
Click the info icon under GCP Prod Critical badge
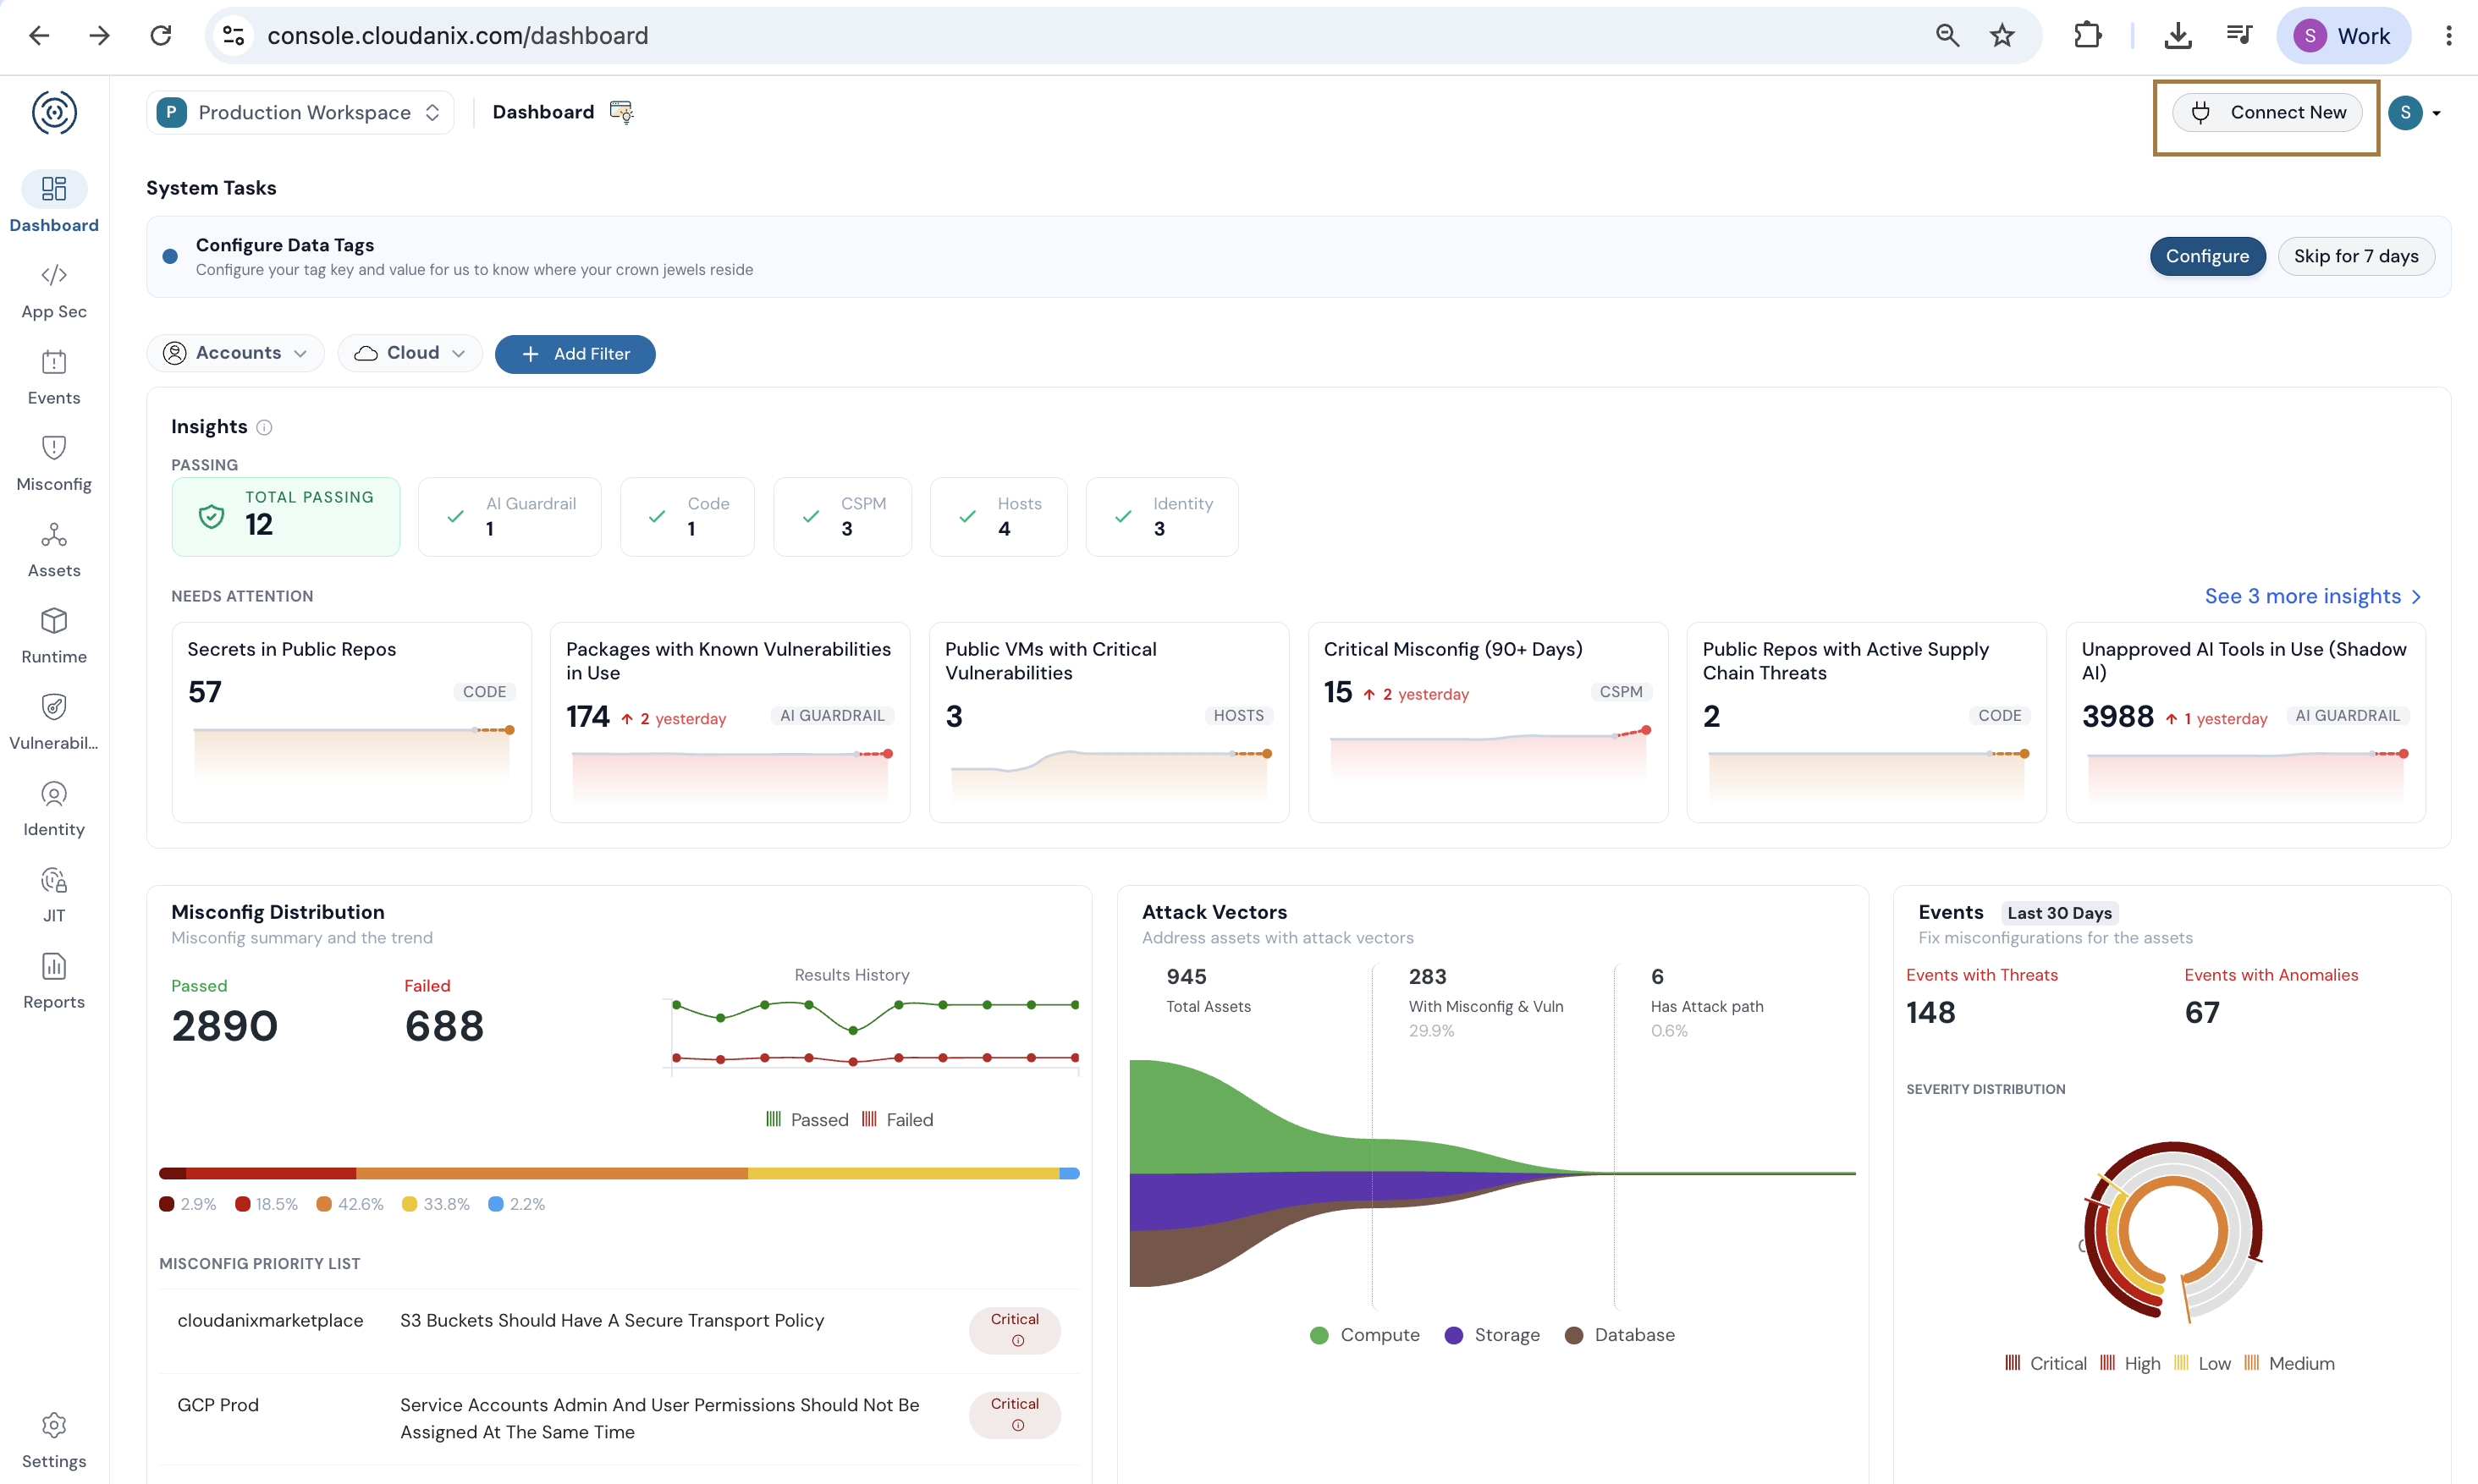1018,1426
